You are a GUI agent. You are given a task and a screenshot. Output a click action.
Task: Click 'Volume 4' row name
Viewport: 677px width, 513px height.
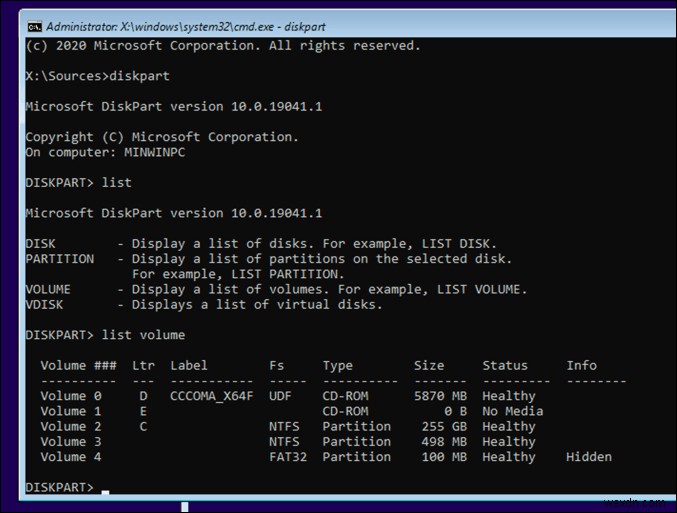pos(71,457)
